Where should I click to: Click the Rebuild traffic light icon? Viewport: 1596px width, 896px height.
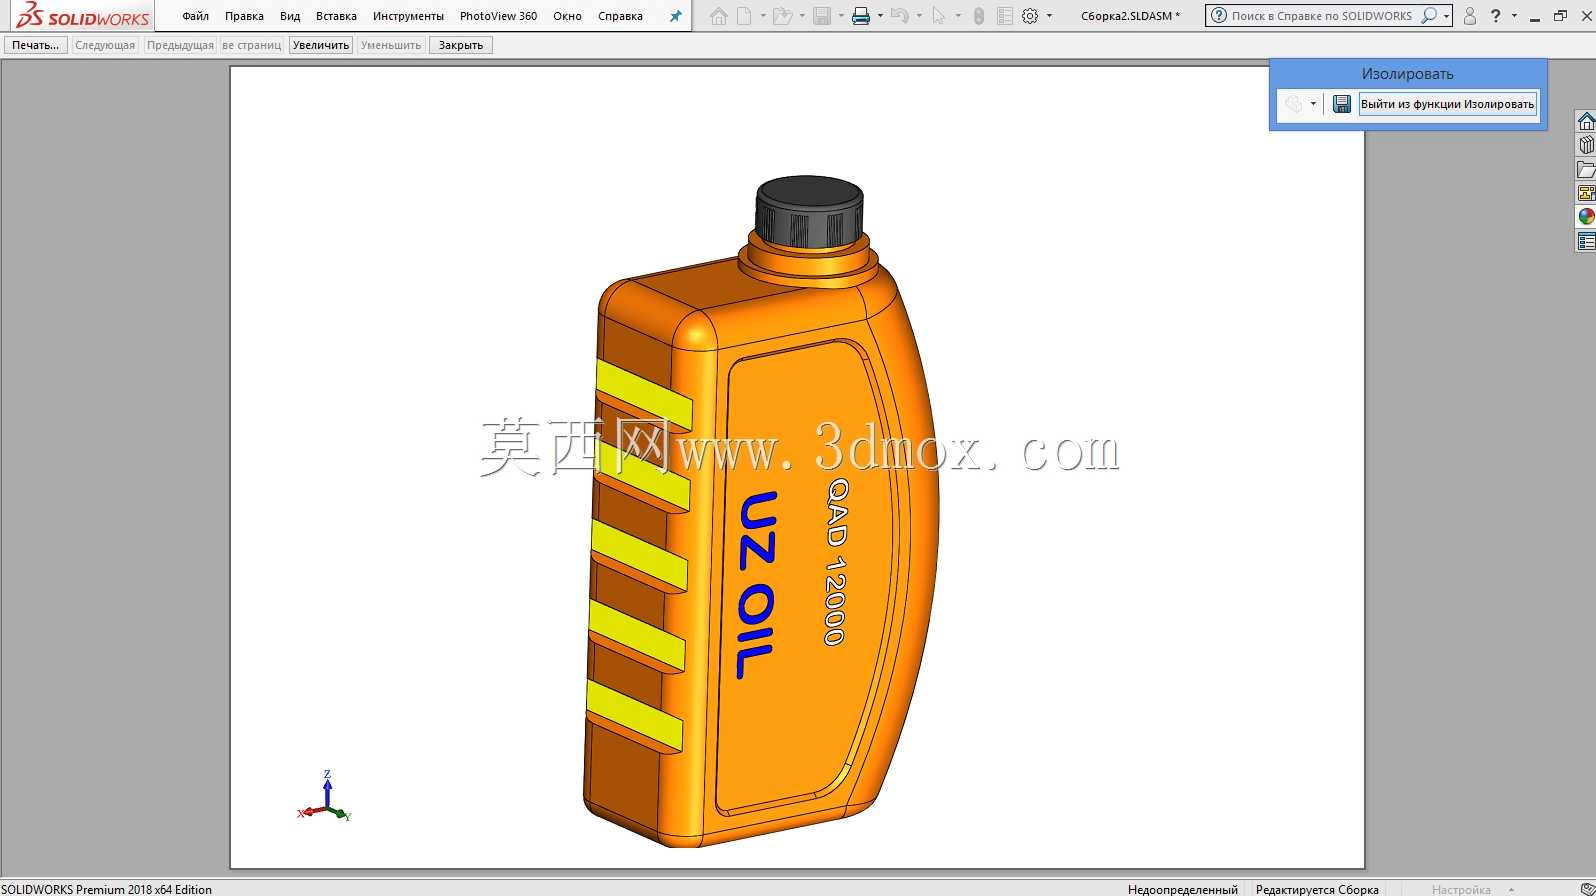tap(979, 16)
